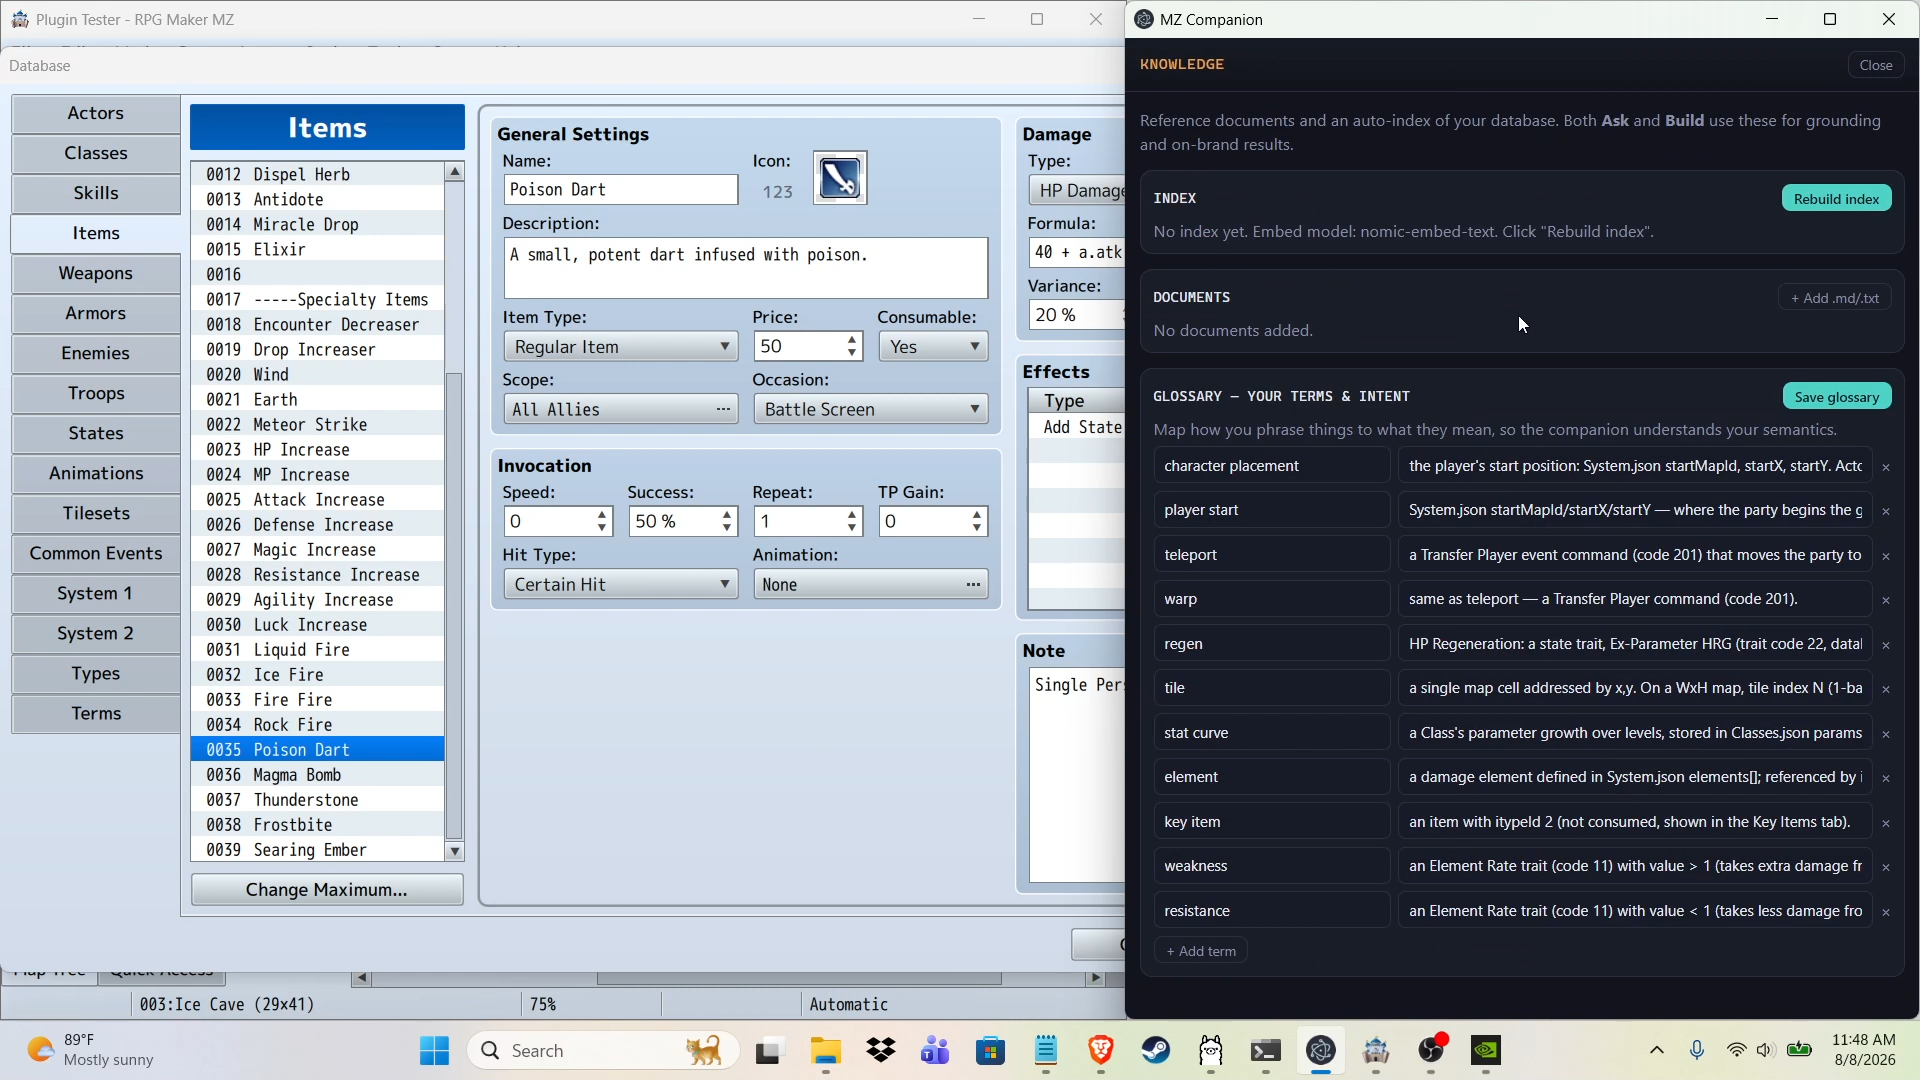Image resolution: width=1920 pixels, height=1080 pixels.
Task: Open the Notepad taskbar icon
Action: [1046, 1050]
